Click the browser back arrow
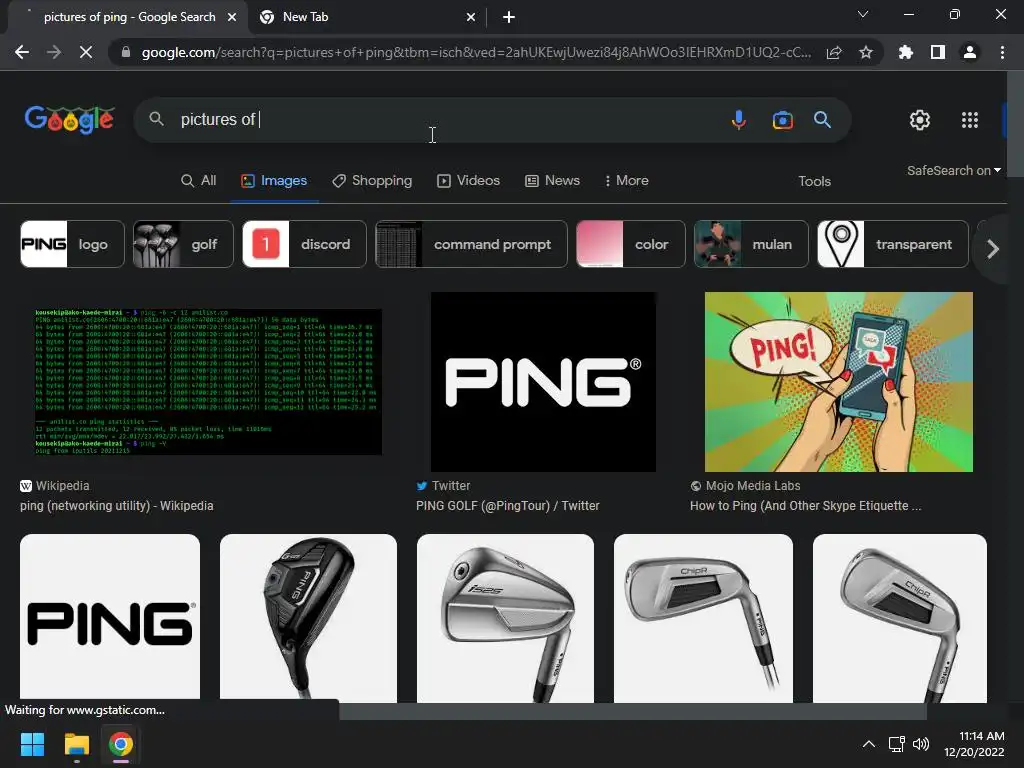Image resolution: width=1024 pixels, height=768 pixels. tap(22, 52)
